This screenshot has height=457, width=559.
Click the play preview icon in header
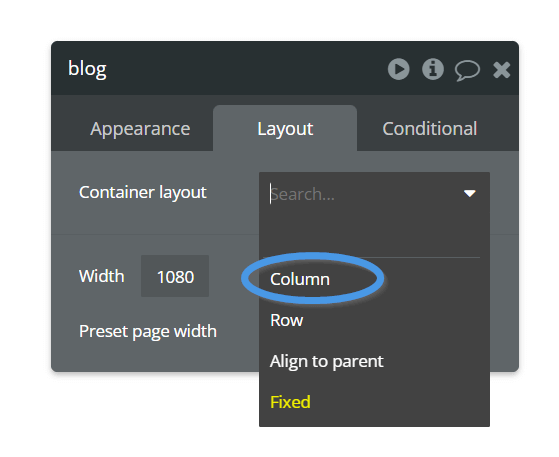tap(399, 69)
